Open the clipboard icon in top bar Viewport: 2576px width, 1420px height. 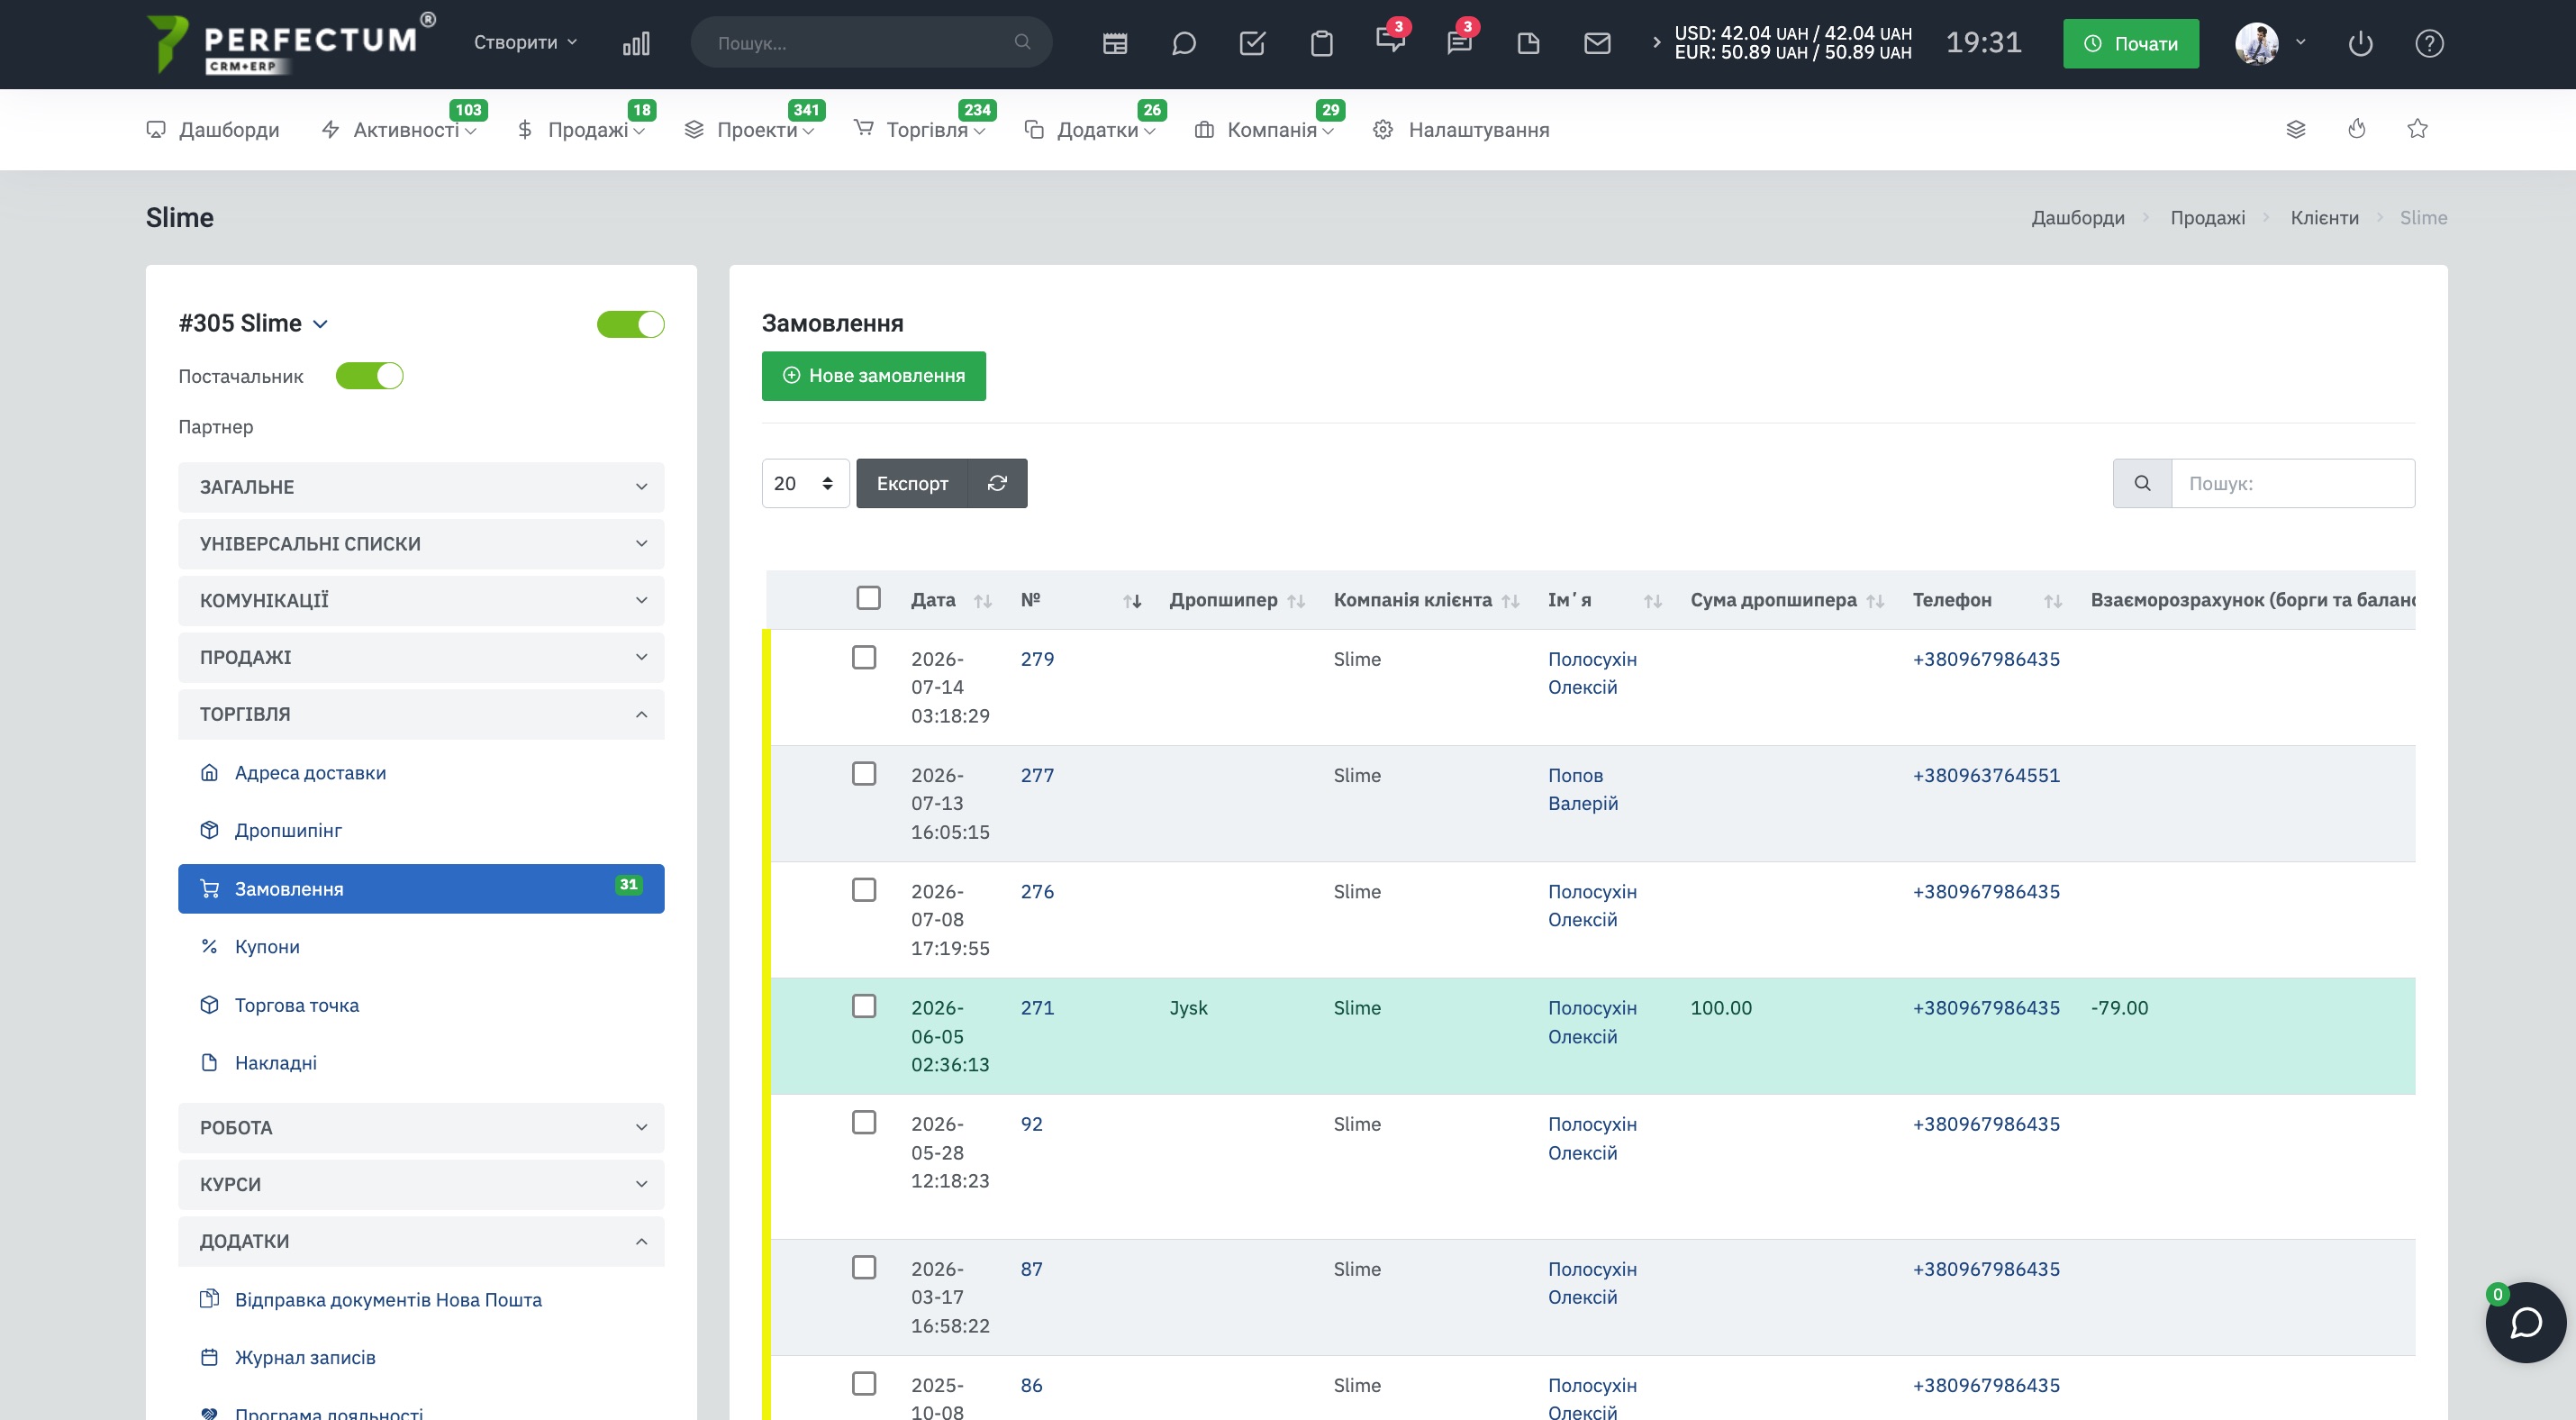tap(1322, 43)
